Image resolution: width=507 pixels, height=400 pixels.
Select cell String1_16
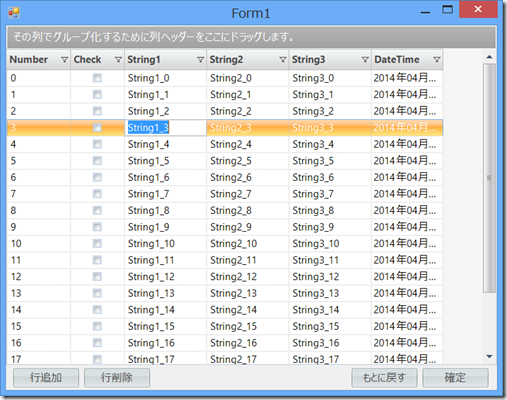tap(165, 343)
